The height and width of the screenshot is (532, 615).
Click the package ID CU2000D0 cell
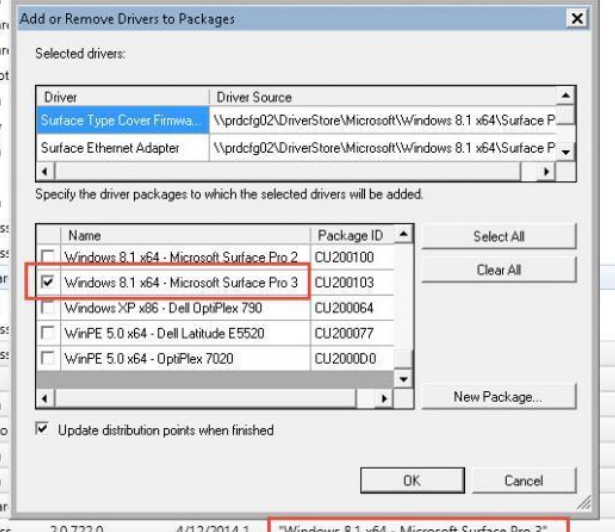pos(352,359)
